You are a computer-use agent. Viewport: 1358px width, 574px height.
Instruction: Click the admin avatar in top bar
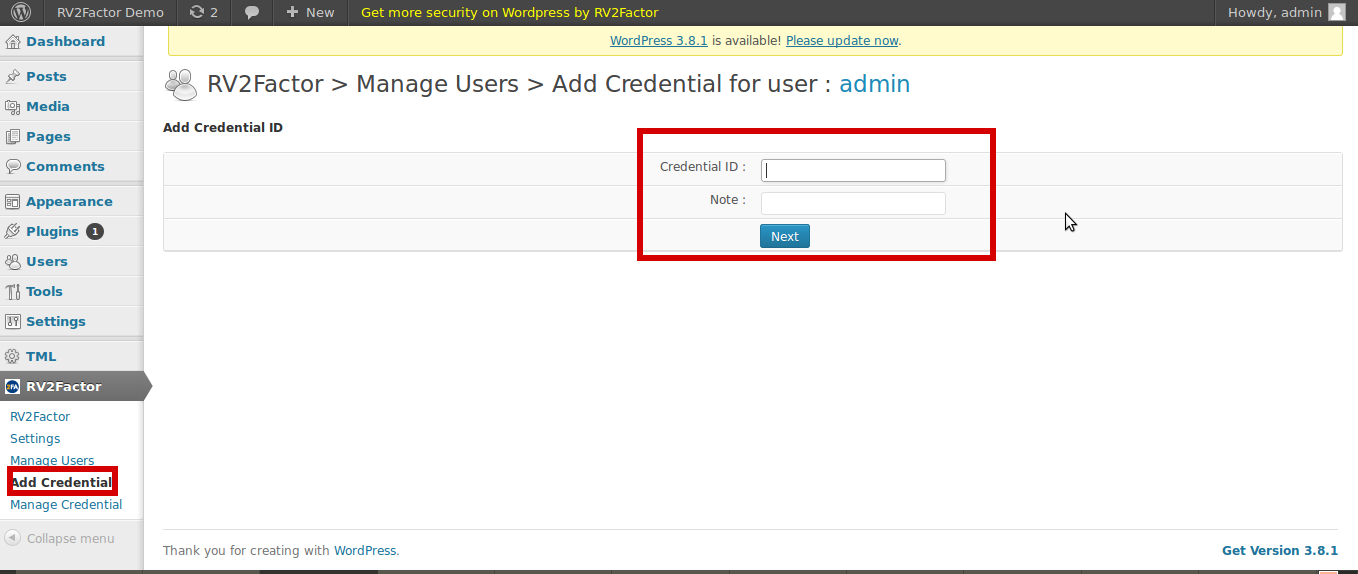point(1337,12)
